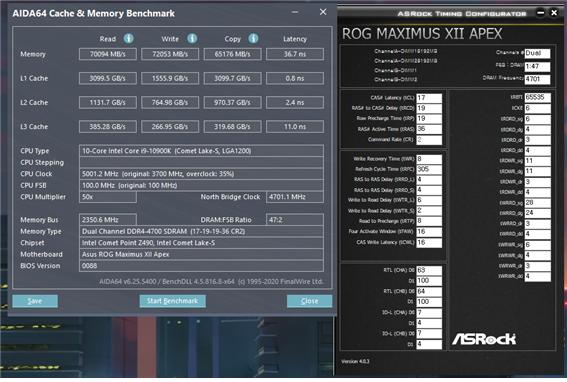
Task: Click the tREFI field showing 65535
Action: coord(538,97)
